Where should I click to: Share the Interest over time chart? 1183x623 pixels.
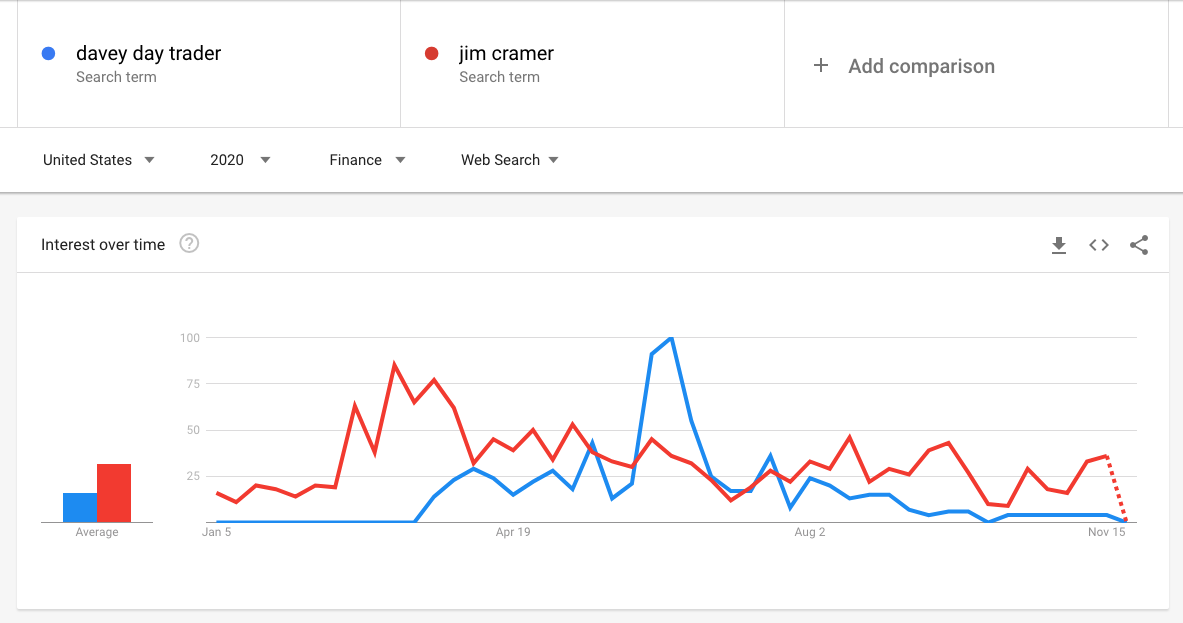(x=1138, y=245)
